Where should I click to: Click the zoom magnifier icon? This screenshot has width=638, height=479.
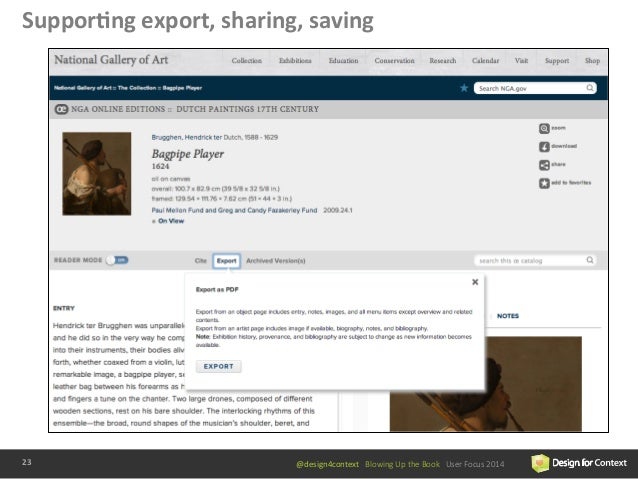click(544, 129)
